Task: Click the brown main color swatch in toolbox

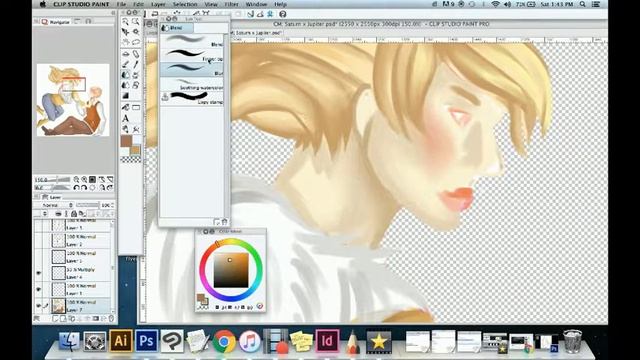Action: 126,142
